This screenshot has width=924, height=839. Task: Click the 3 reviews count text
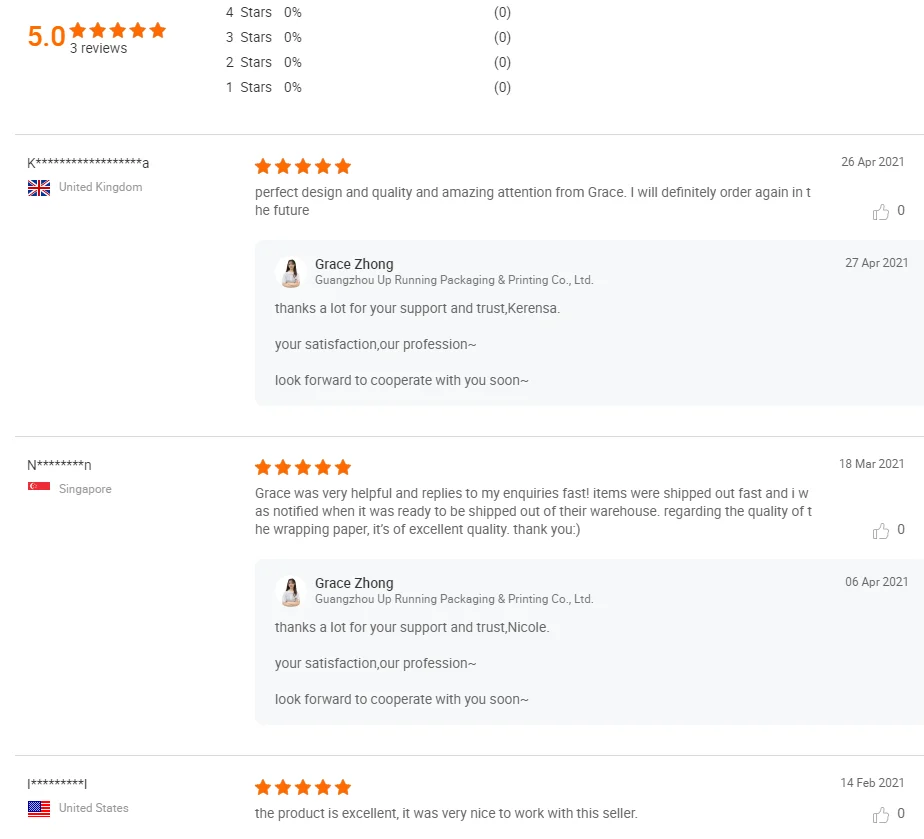tap(98, 49)
